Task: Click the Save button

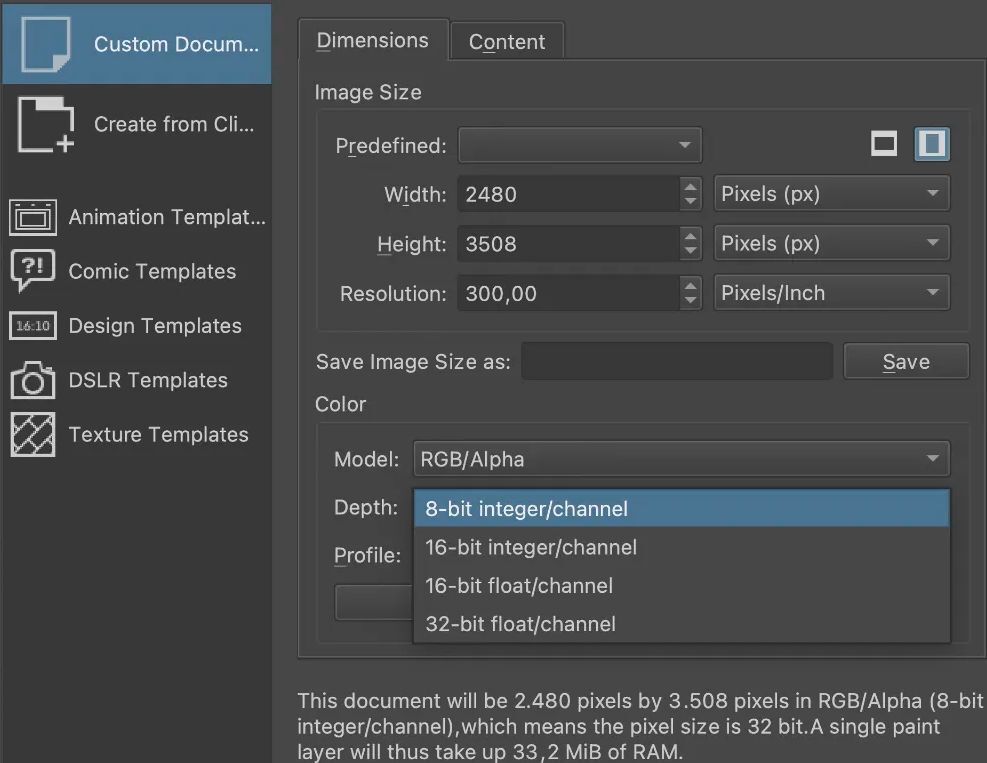Action: 905,361
